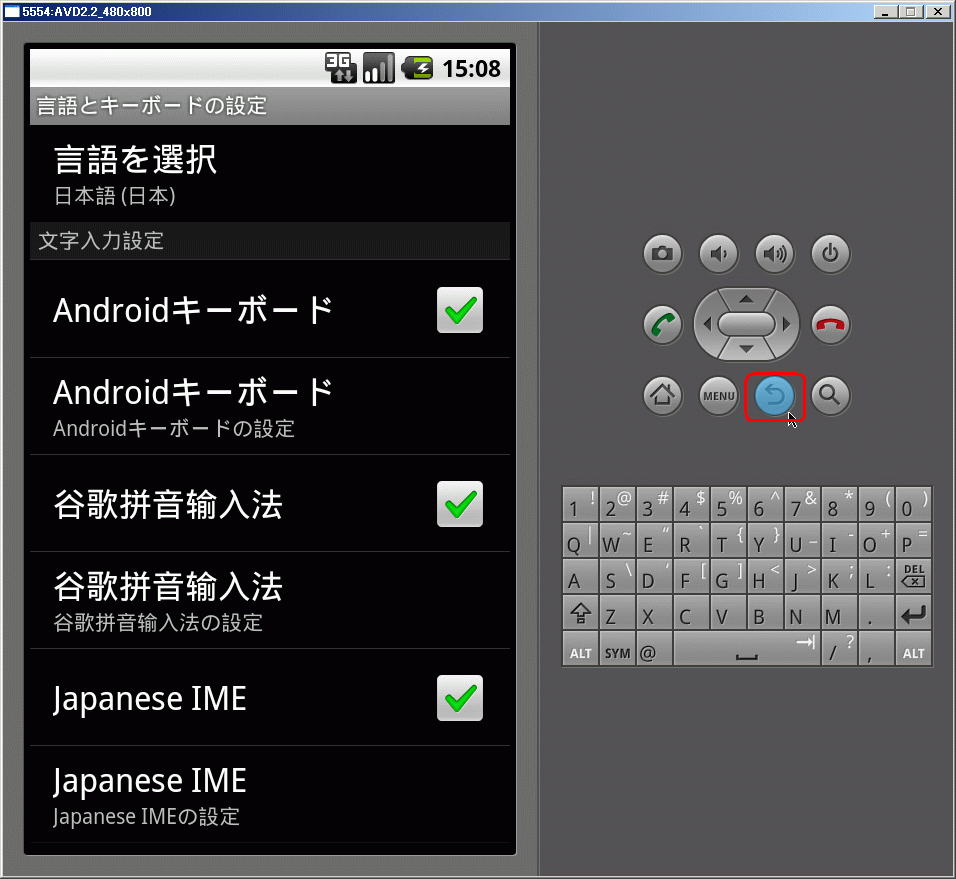Uncheck the first Androidキーボード checkbox
Image resolution: width=956 pixels, height=879 pixels.
point(460,310)
